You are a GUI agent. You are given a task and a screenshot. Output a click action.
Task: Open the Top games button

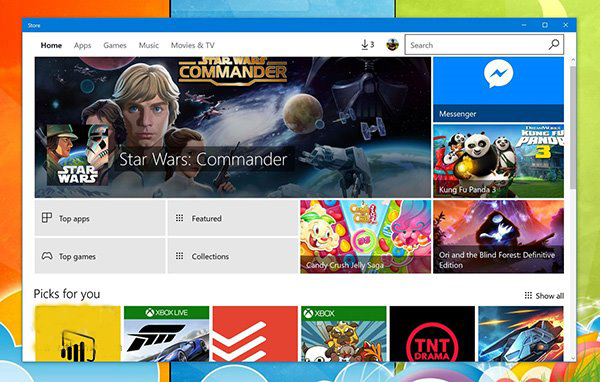pos(100,256)
